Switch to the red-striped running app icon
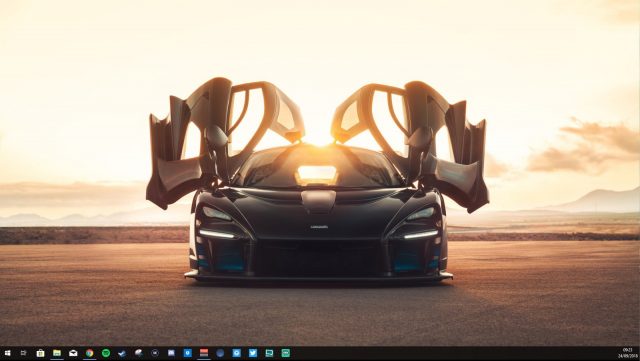Image resolution: width=640 pixels, height=361 pixels. click(204, 353)
